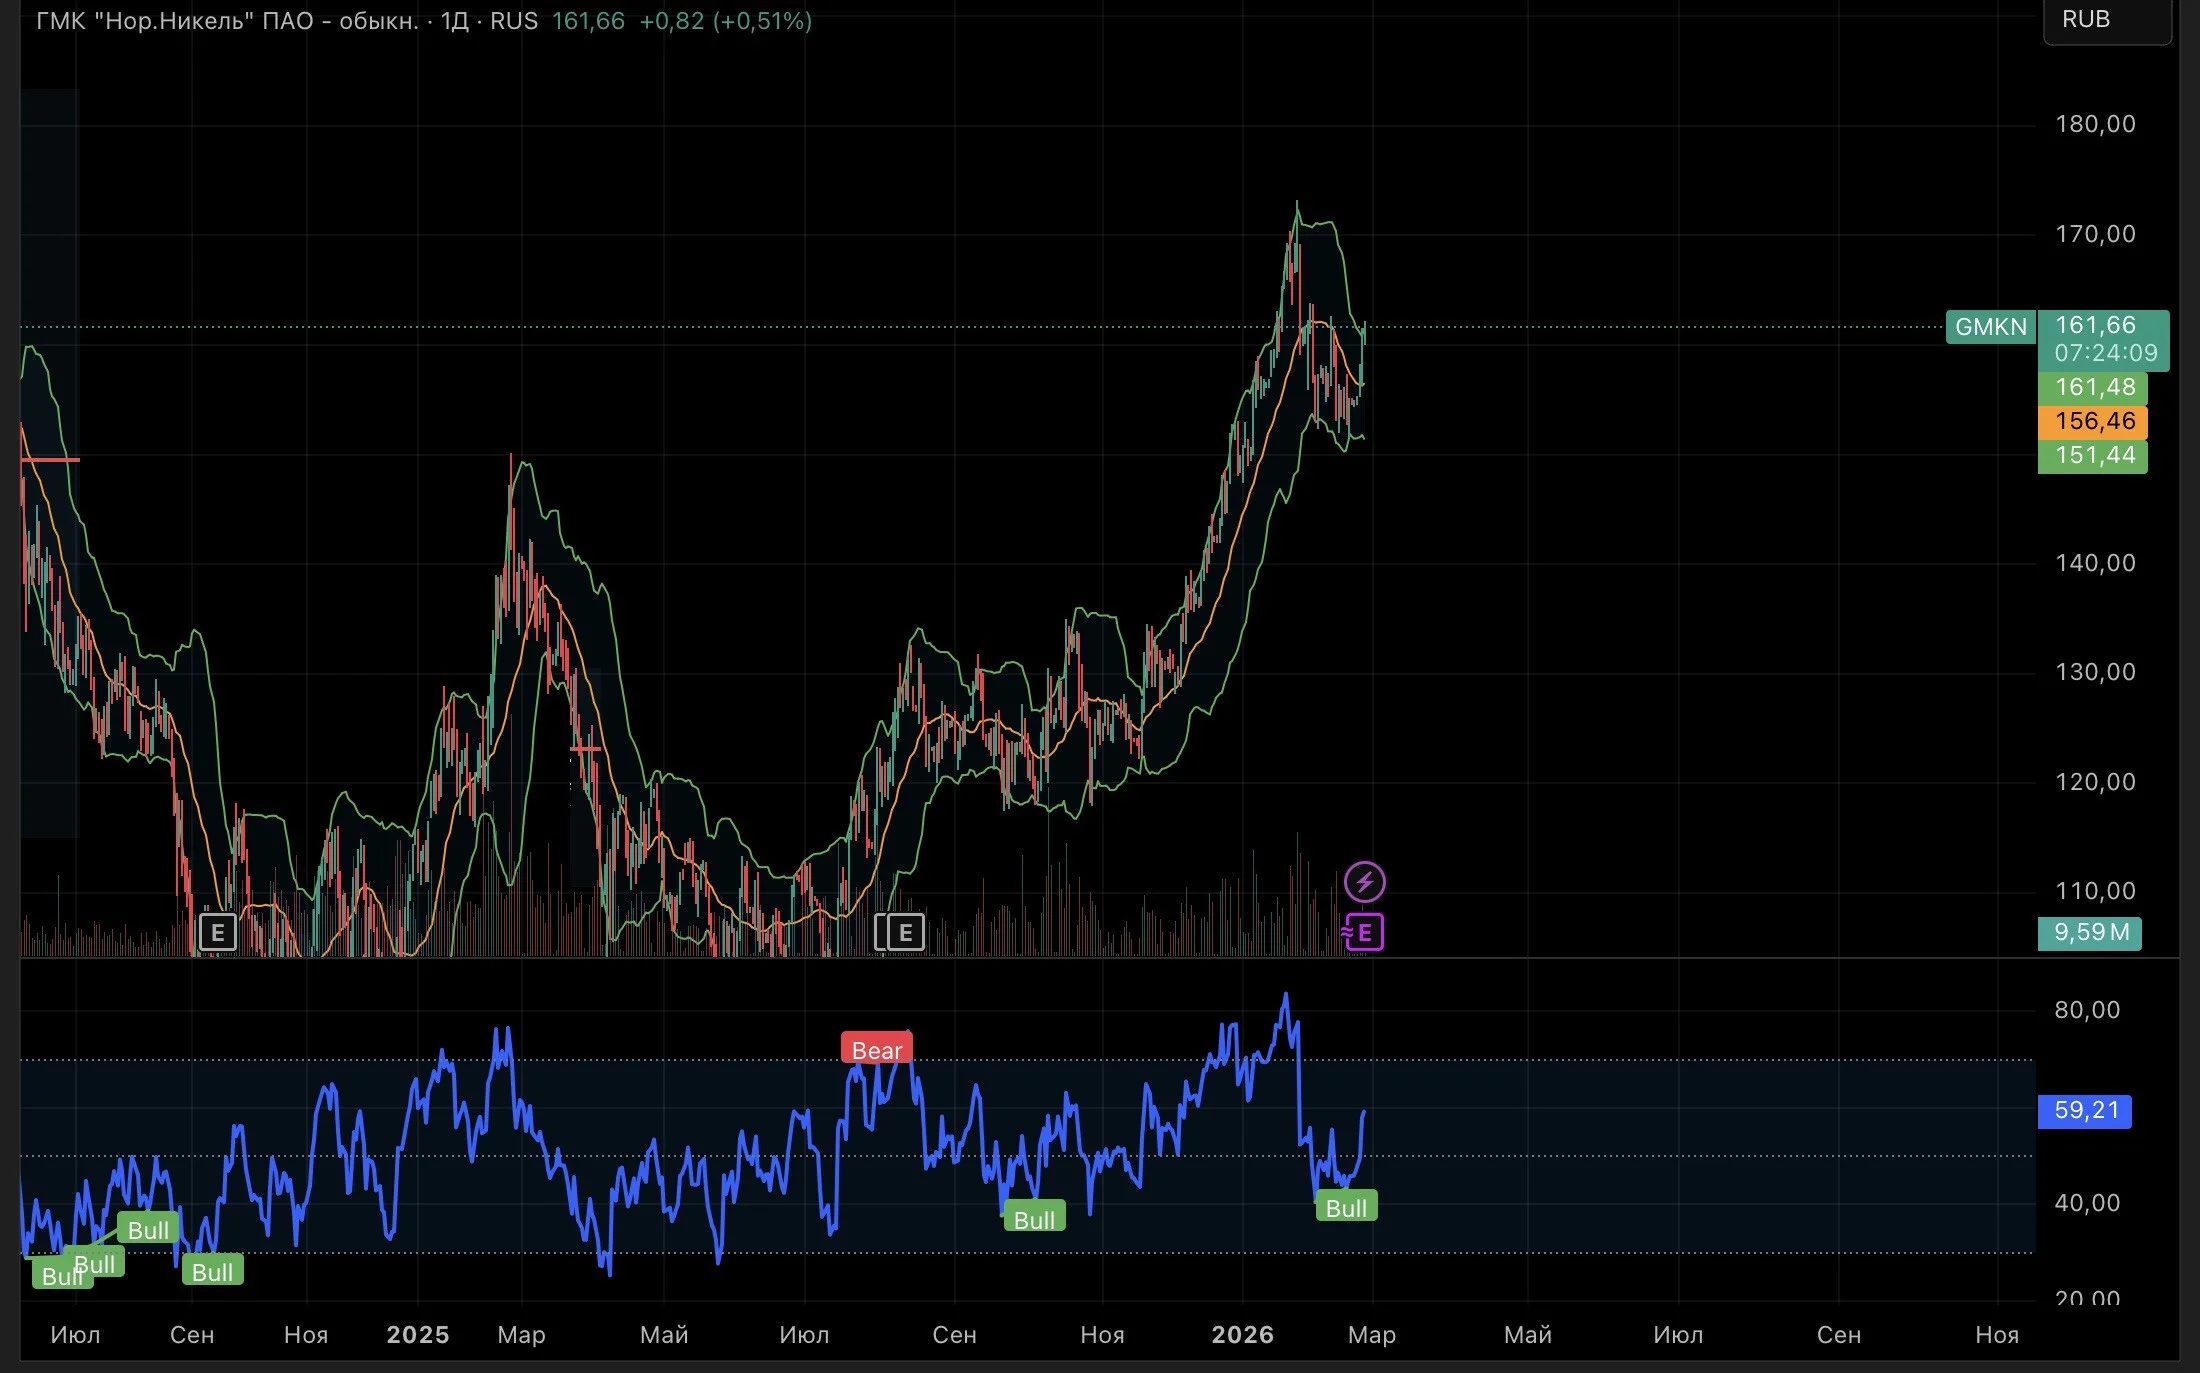Open the purple E earnings marker
Viewport: 2200px width, 1373px height.
coord(1364,933)
